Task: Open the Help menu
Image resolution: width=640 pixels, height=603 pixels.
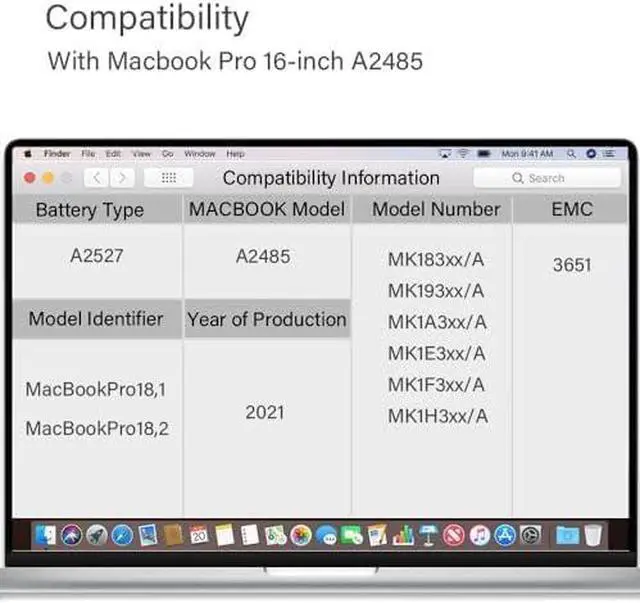Action: click(x=235, y=154)
